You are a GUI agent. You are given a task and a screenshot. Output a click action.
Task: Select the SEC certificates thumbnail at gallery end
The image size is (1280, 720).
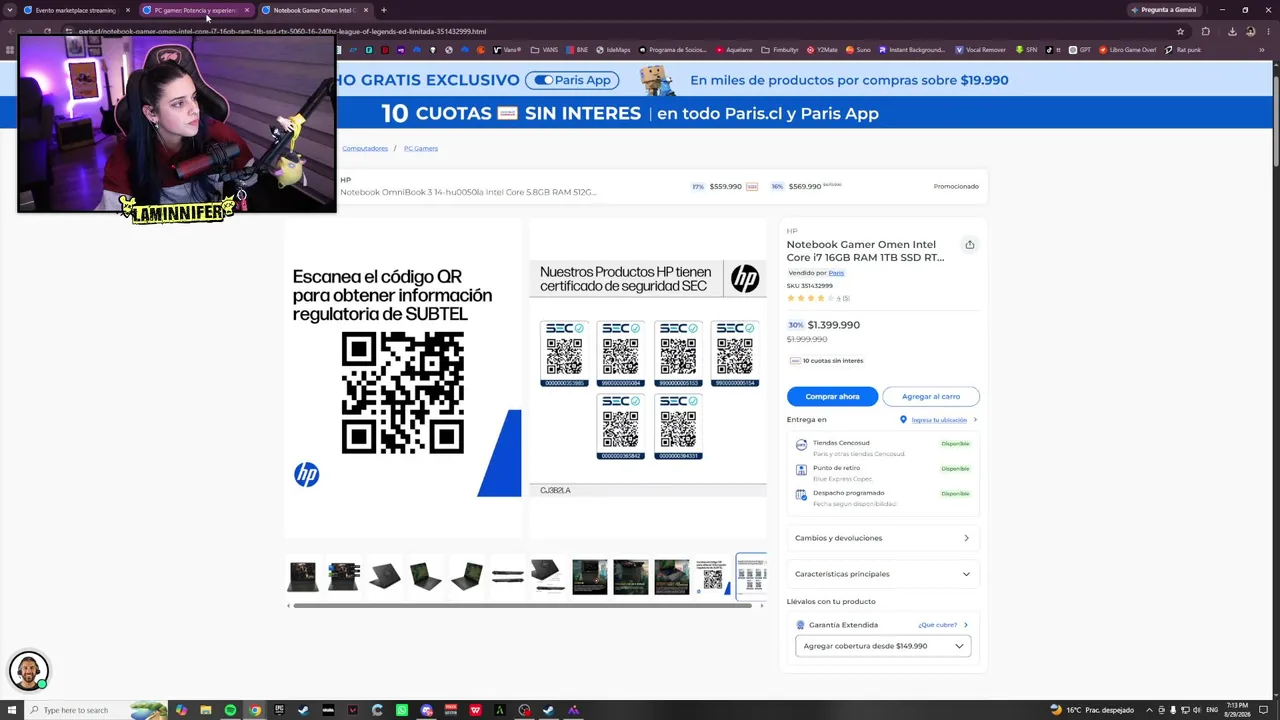[751, 576]
